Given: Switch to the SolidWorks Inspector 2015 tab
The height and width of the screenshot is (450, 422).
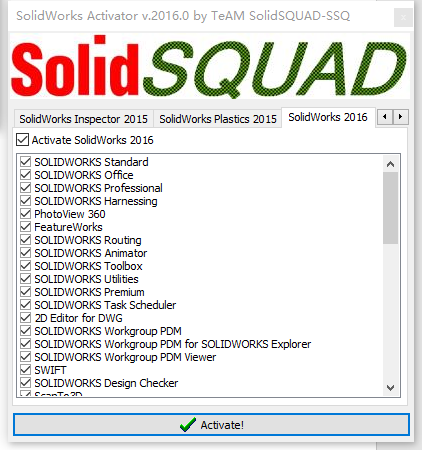Looking at the screenshot, I should click(x=83, y=119).
